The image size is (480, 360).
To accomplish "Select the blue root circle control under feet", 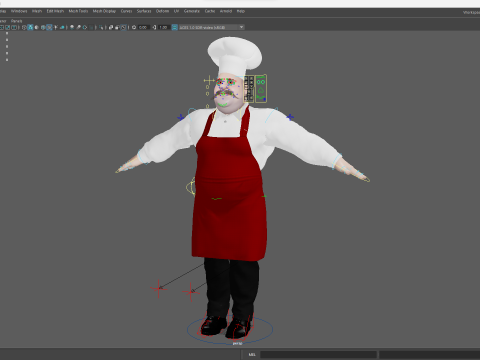I will tap(230, 329).
